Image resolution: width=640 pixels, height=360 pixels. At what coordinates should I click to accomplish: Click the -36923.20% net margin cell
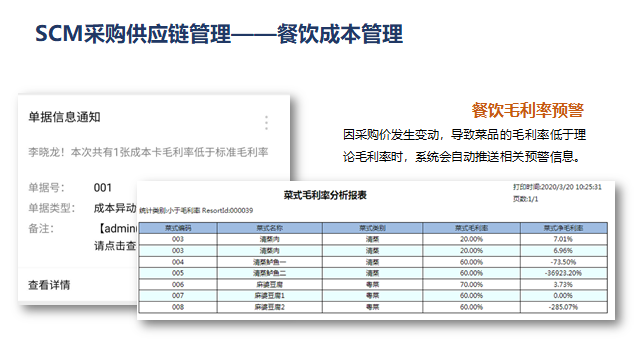pos(563,273)
